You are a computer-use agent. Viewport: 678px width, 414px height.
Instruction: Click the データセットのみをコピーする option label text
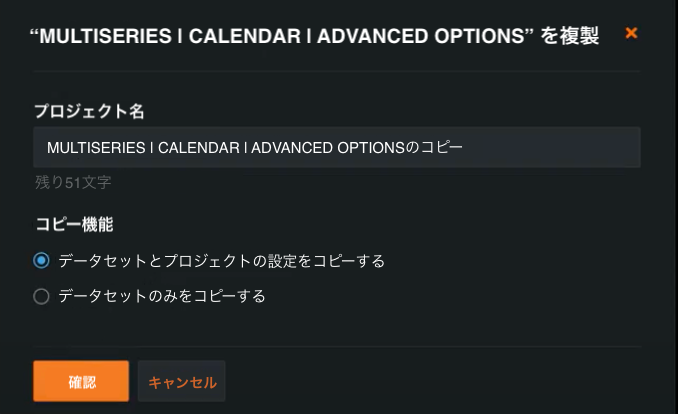click(x=162, y=296)
